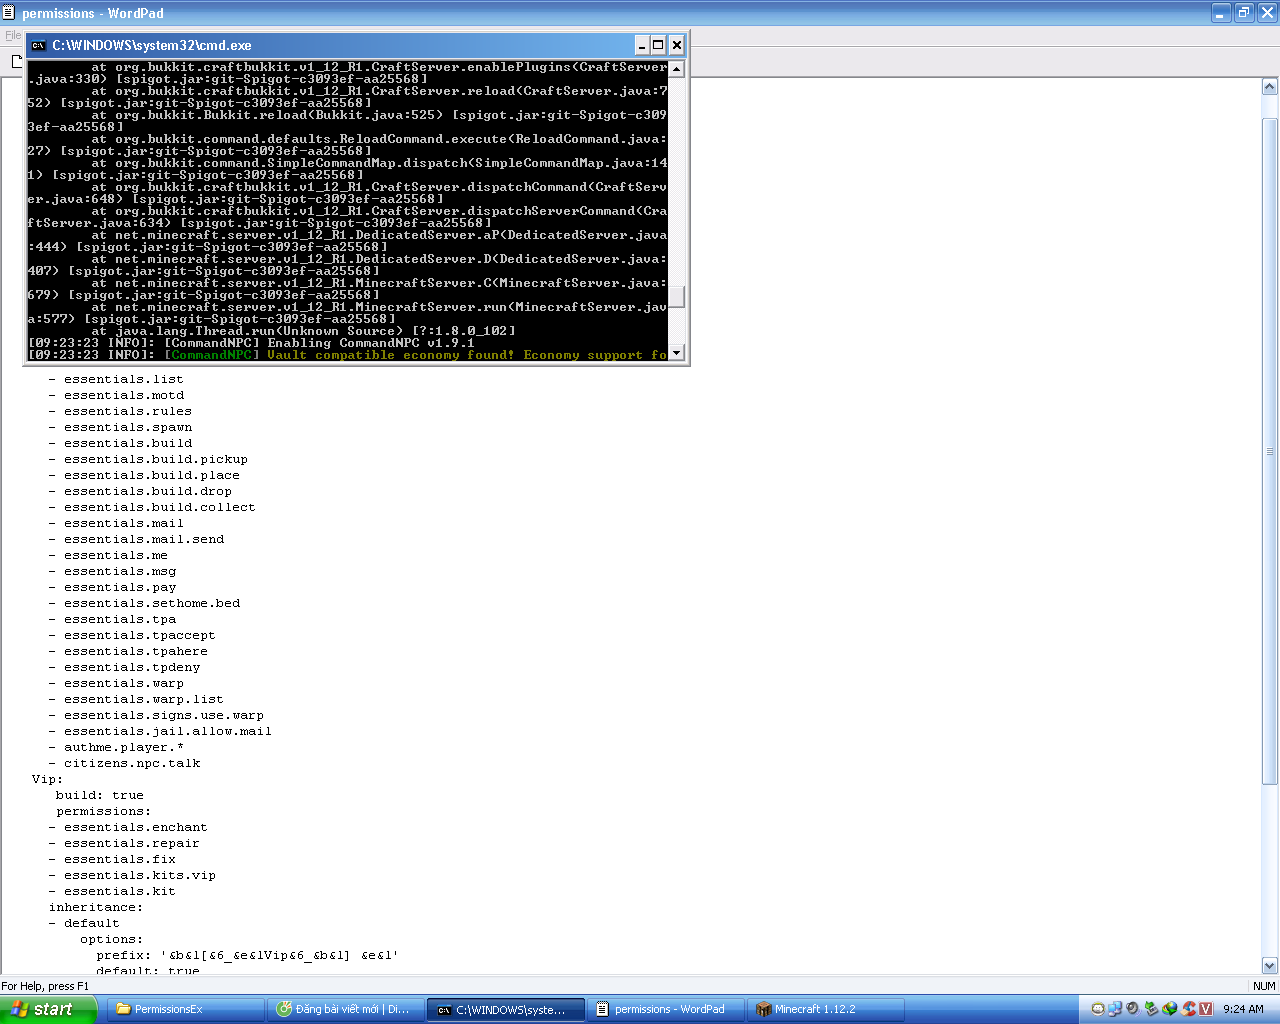1280x1024 pixels.
Task: Click the essentials.spawn line
Action: pyautogui.click(x=120, y=427)
